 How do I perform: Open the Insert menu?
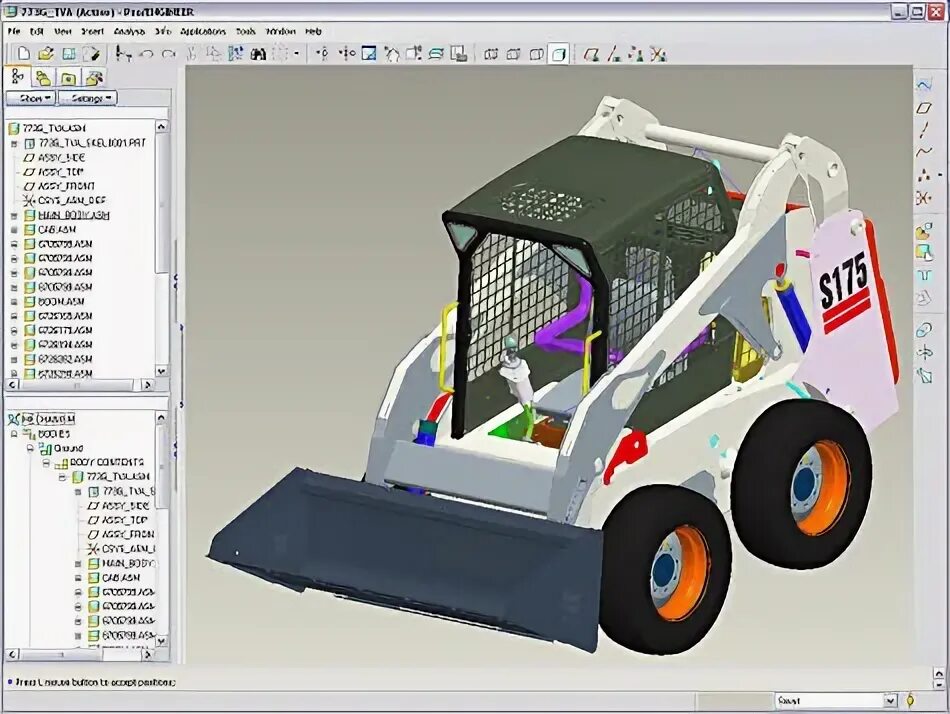click(x=93, y=32)
